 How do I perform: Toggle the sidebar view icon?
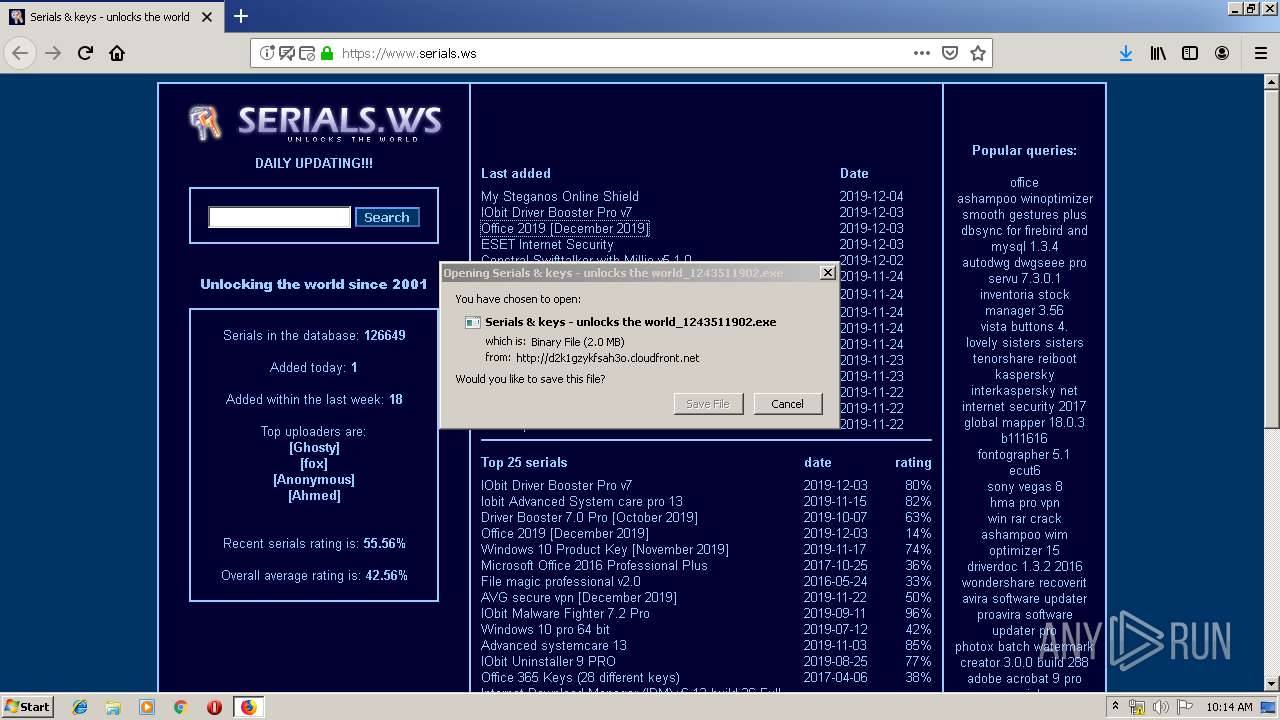[1190, 53]
